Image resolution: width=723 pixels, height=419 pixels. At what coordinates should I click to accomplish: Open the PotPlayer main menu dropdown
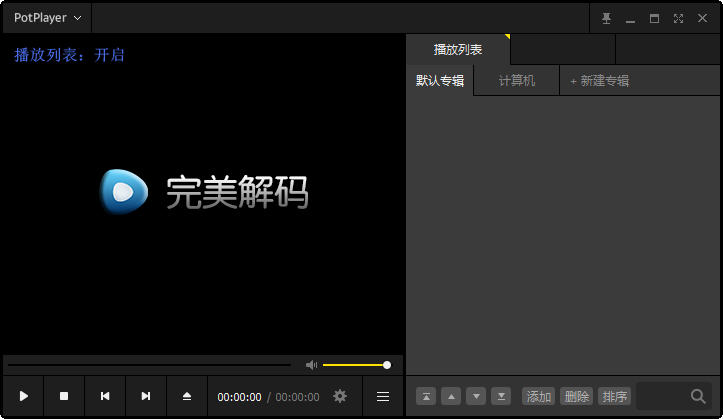pos(47,18)
